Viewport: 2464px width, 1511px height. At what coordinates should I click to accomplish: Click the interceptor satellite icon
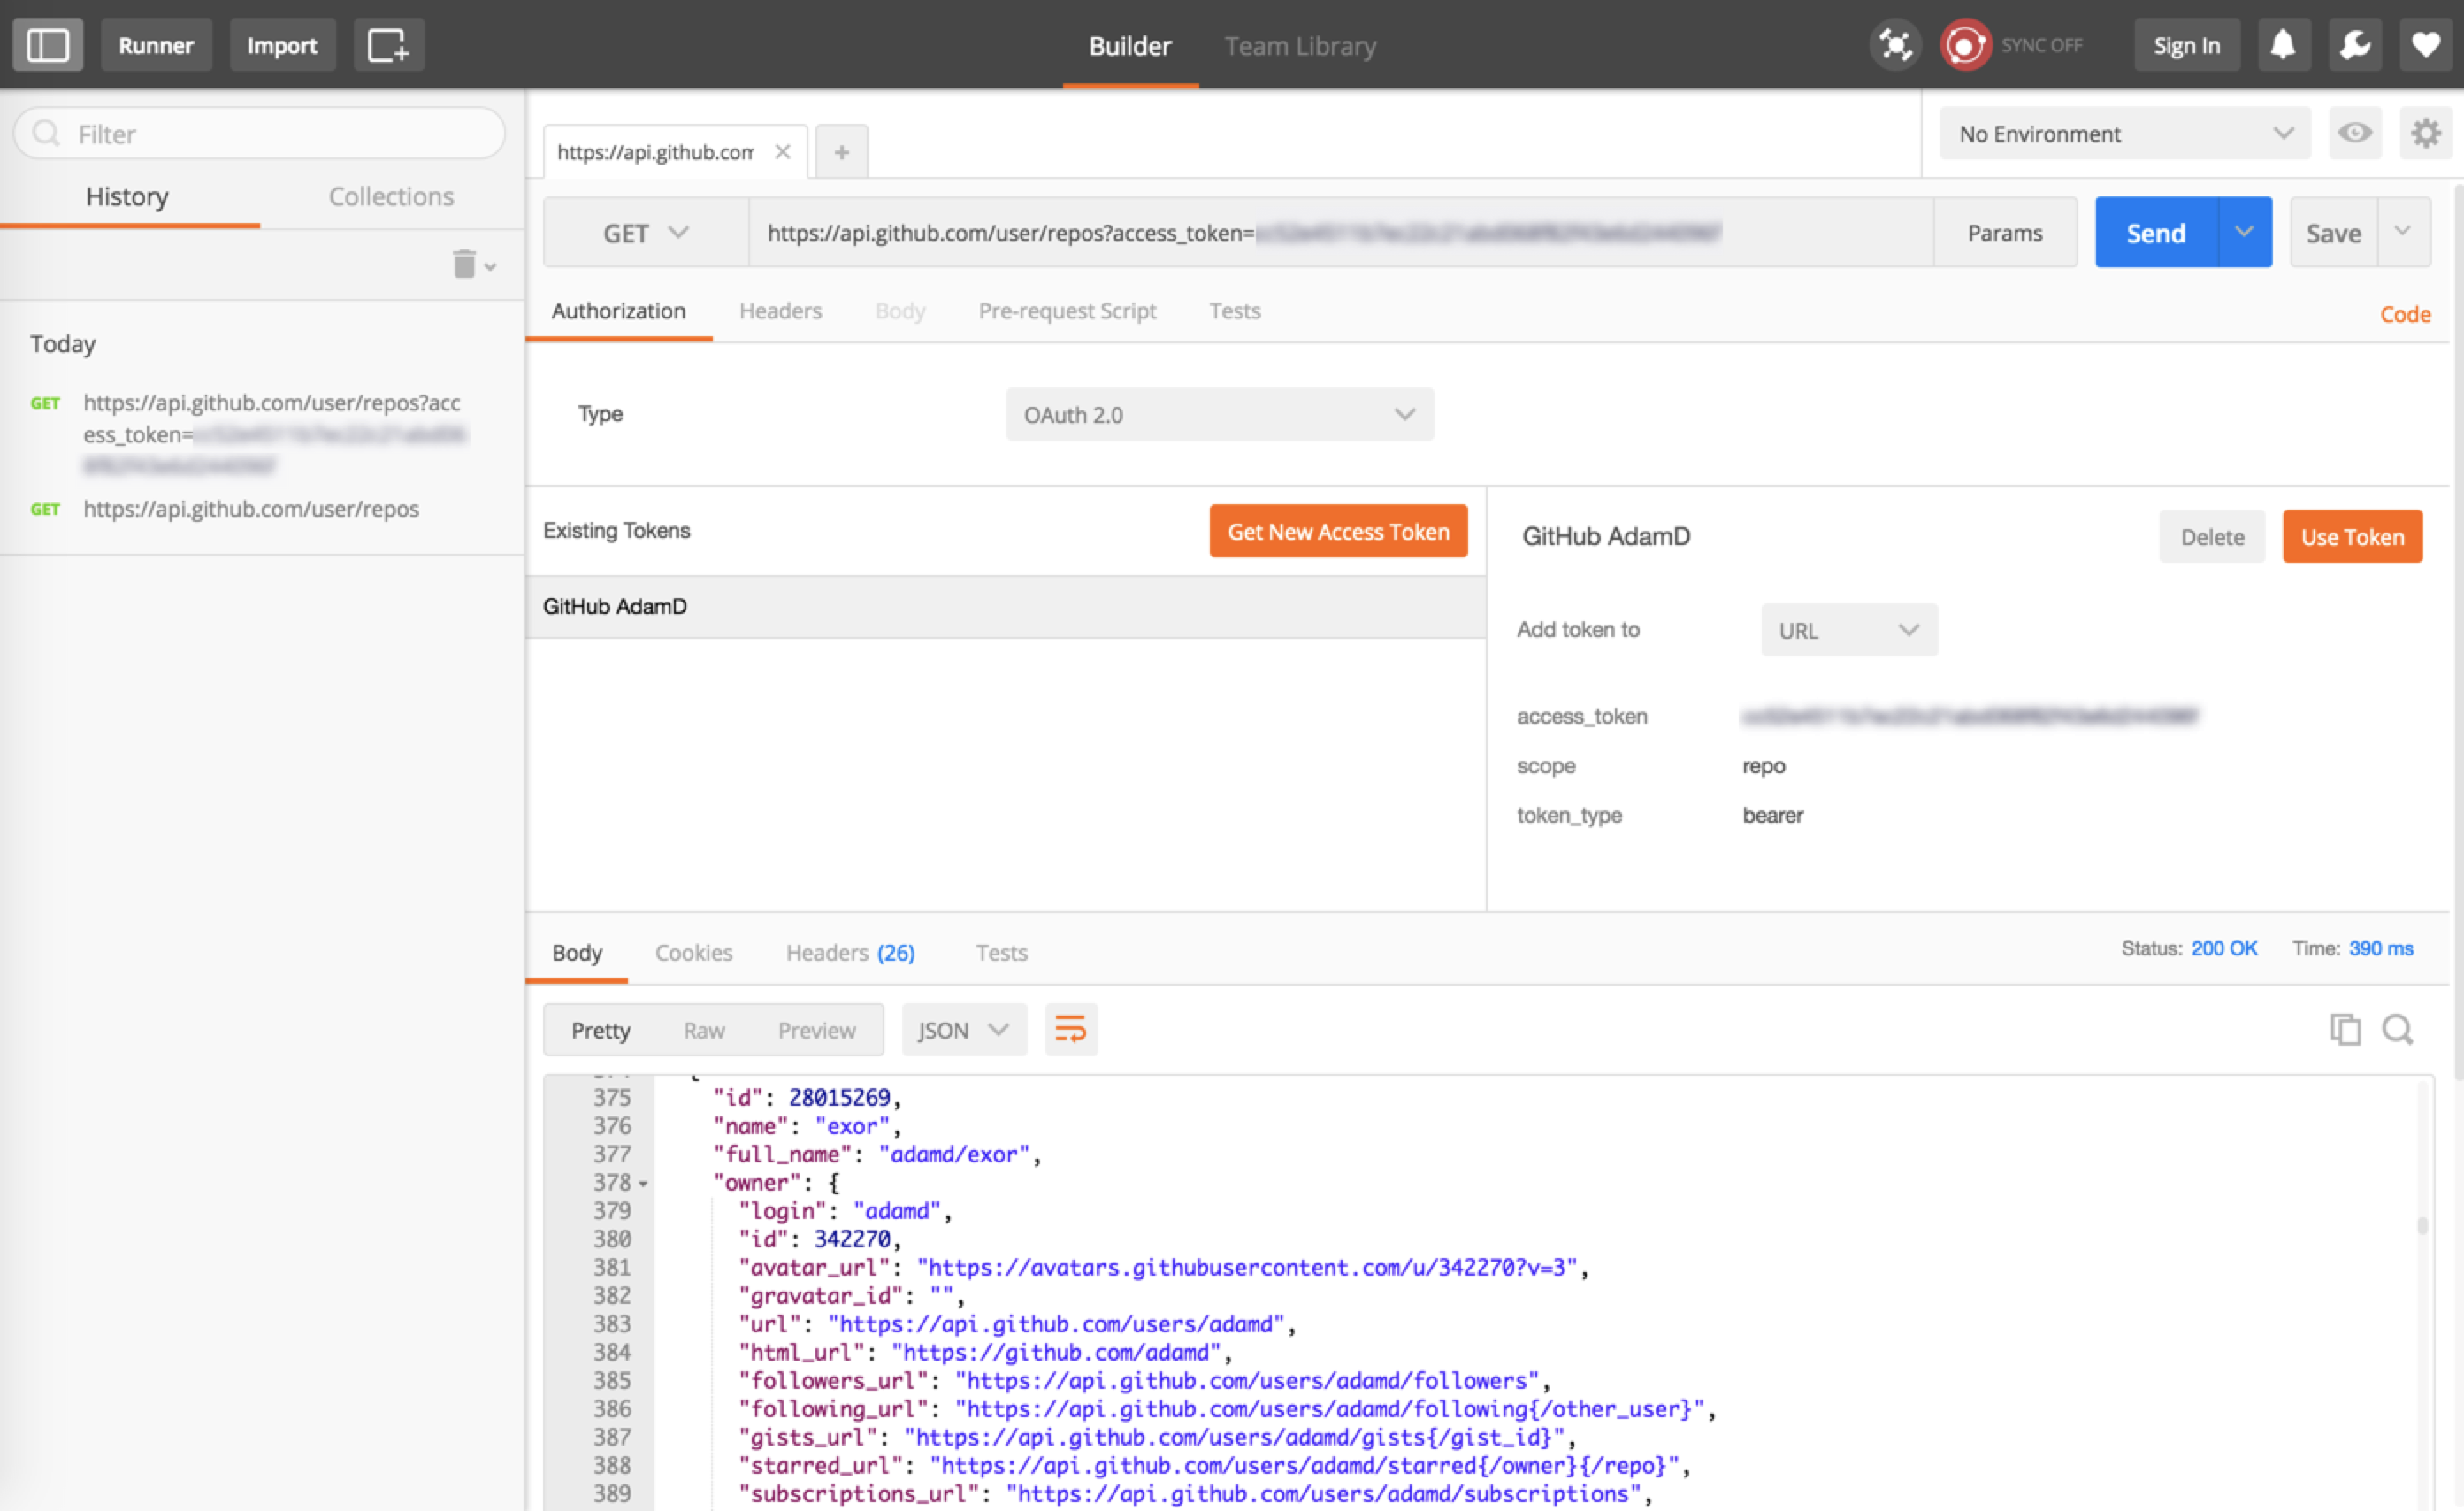coord(1894,45)
